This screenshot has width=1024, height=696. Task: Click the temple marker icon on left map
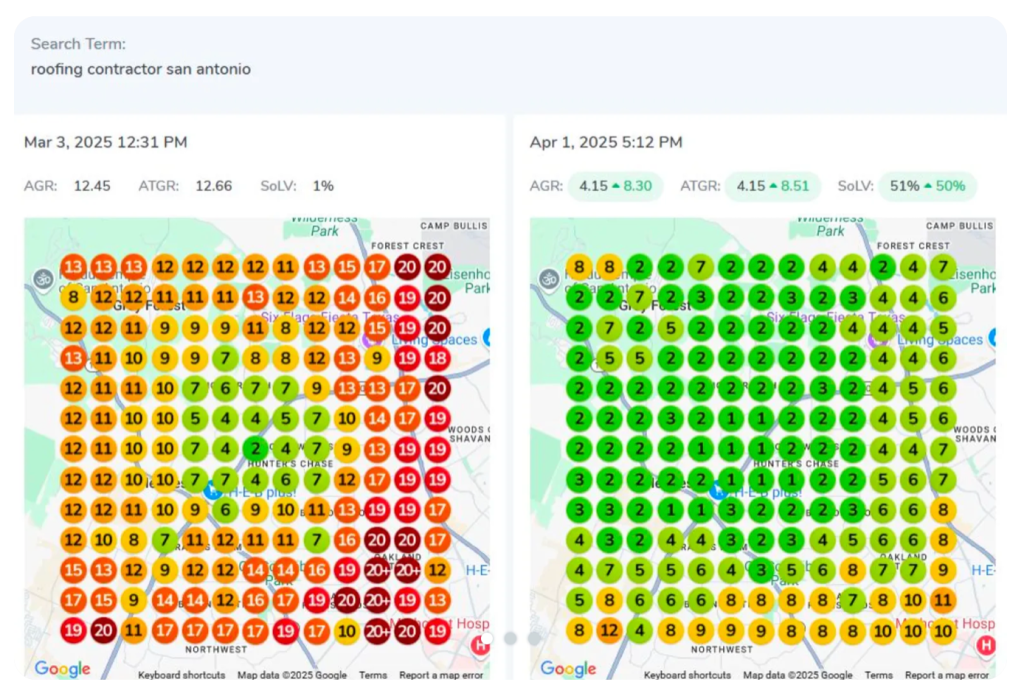point(42,278)
